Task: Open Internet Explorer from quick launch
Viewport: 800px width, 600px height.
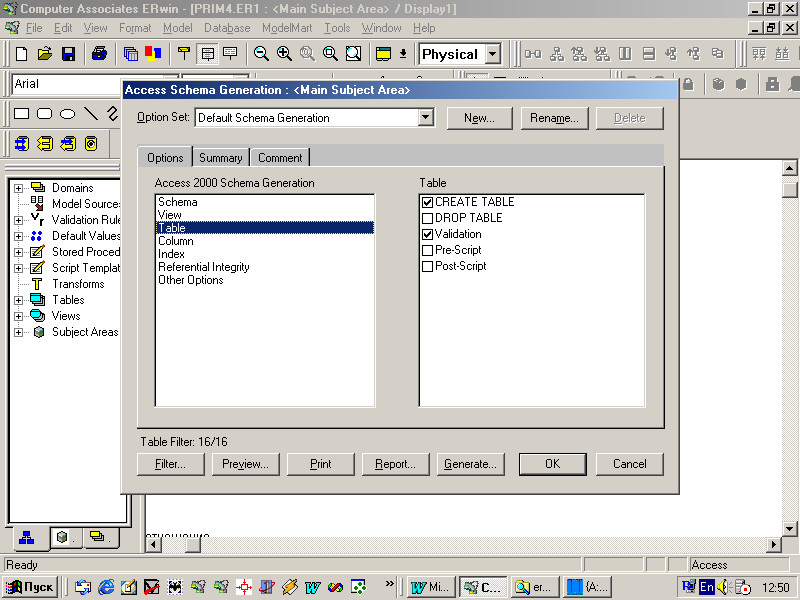Action: 106,587
